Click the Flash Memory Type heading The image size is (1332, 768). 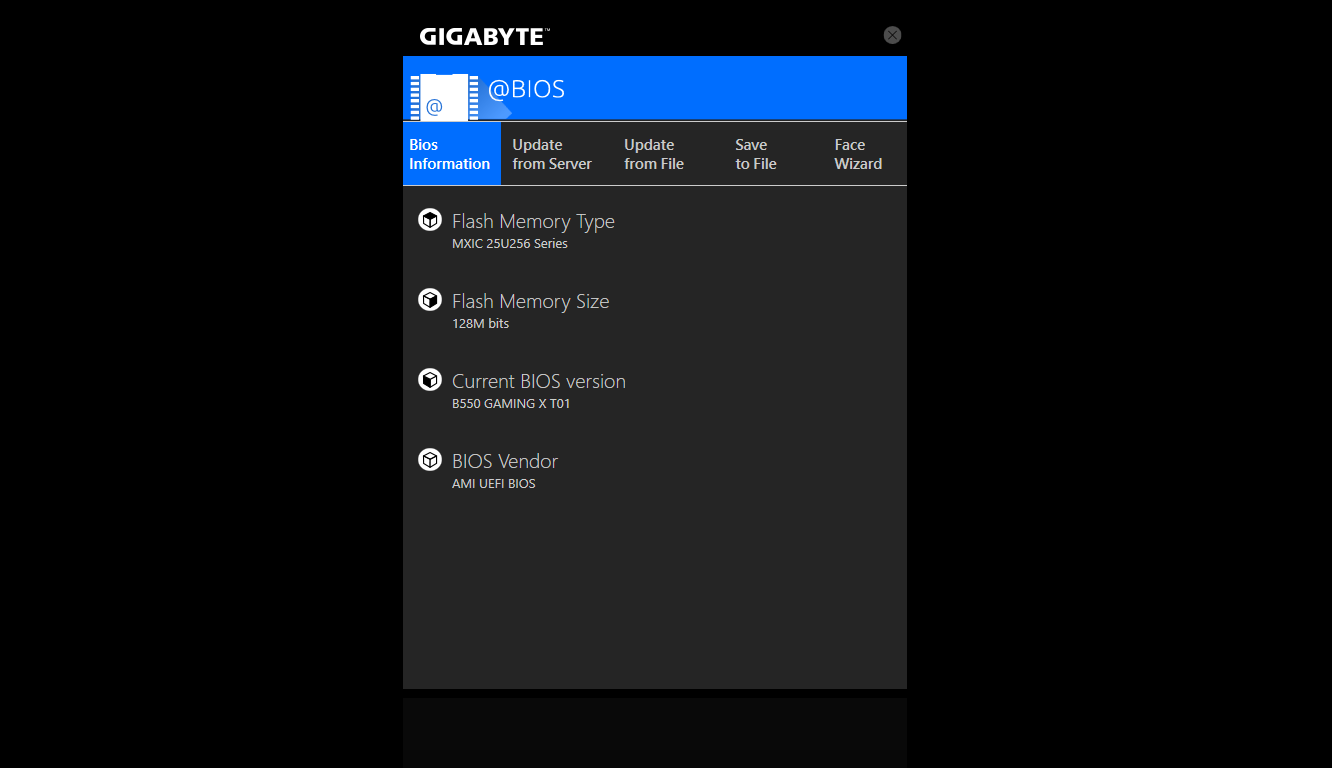pos(533,221)
